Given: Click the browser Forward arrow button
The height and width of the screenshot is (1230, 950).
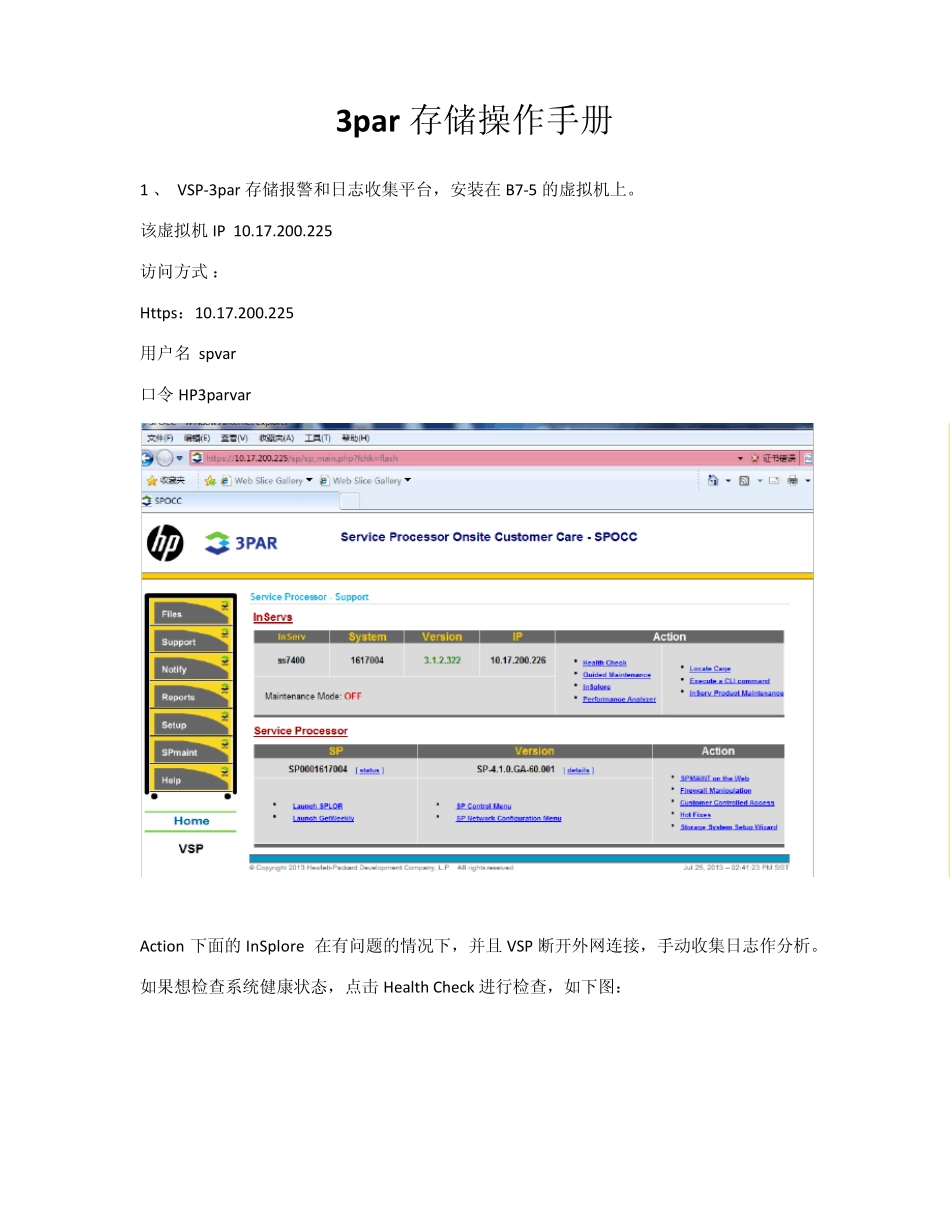Looking at the screenshot, I should pos(164,458).
